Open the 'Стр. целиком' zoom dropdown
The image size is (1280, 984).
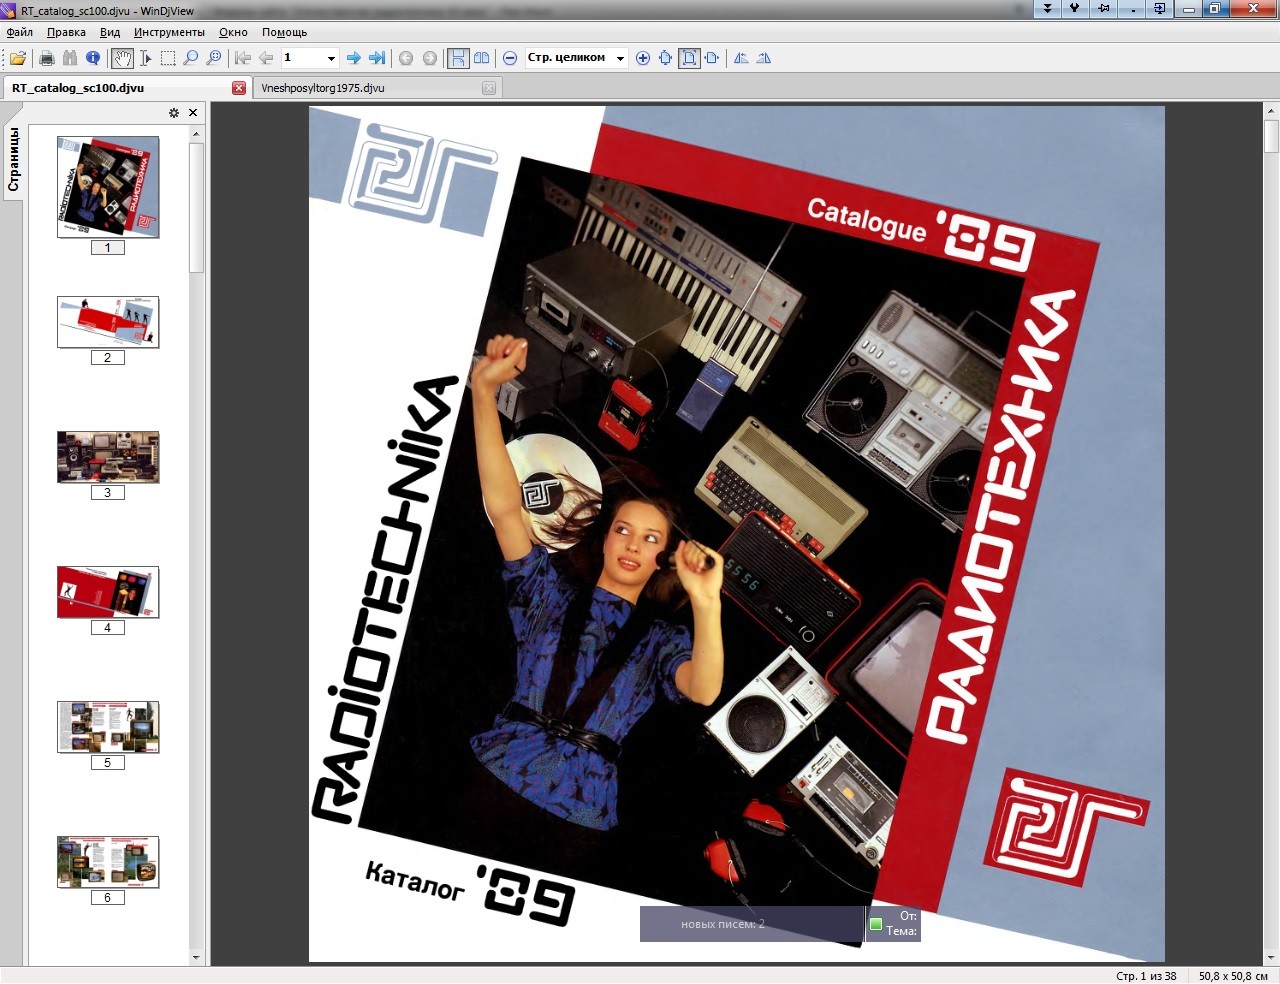coord(620,58)
